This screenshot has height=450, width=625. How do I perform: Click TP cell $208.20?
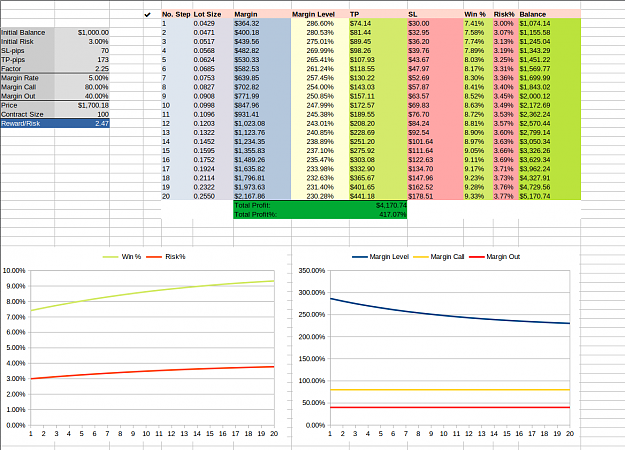tap(378, 124)
